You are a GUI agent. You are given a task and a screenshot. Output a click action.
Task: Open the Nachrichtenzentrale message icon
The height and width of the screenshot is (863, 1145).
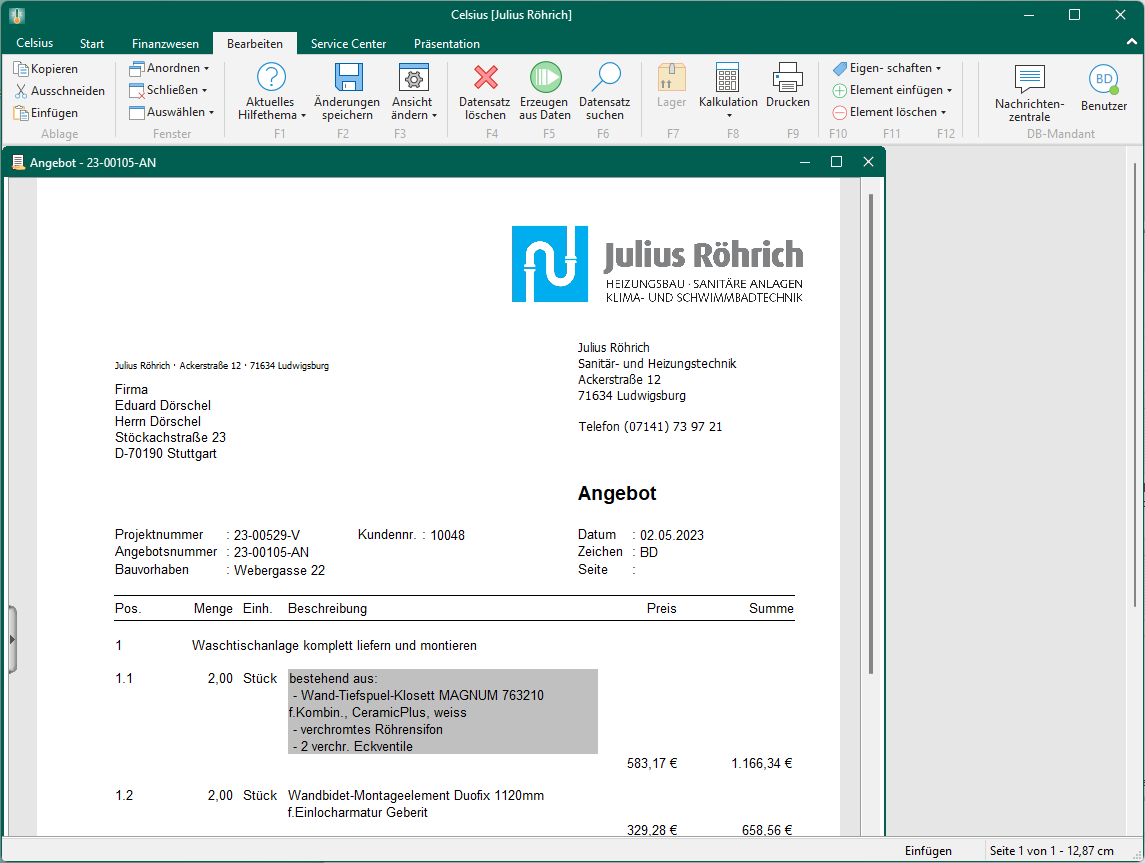click(x=1029, y=79)
